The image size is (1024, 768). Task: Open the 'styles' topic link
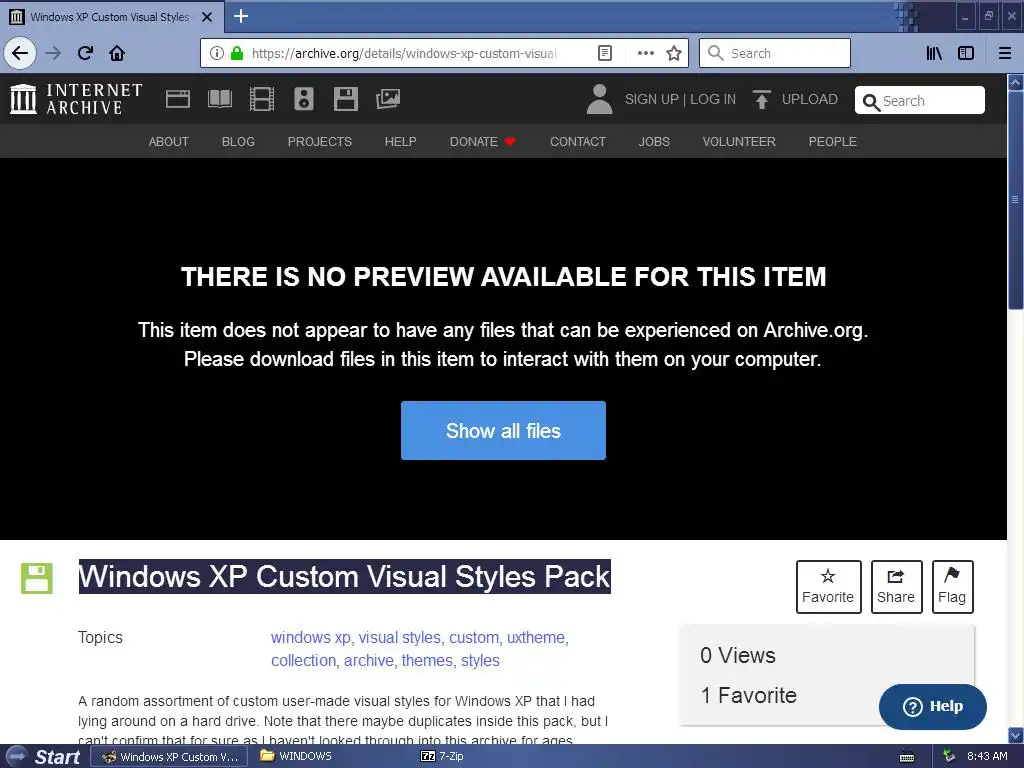coord(480,661)
